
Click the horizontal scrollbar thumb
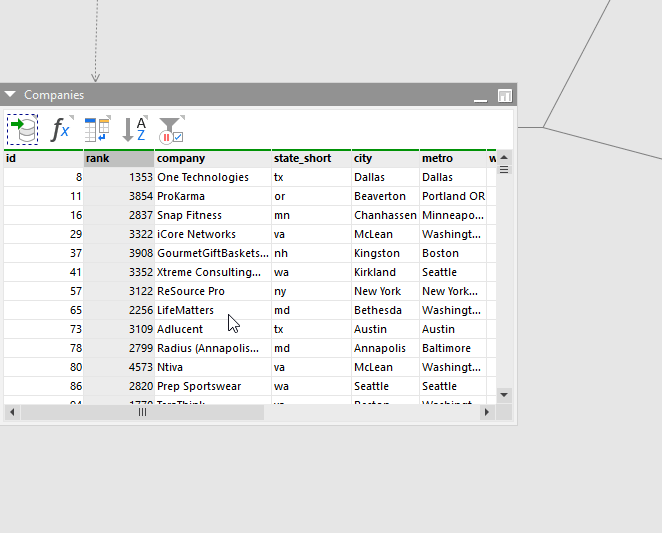pyautogui.click(x=142, y=412)
